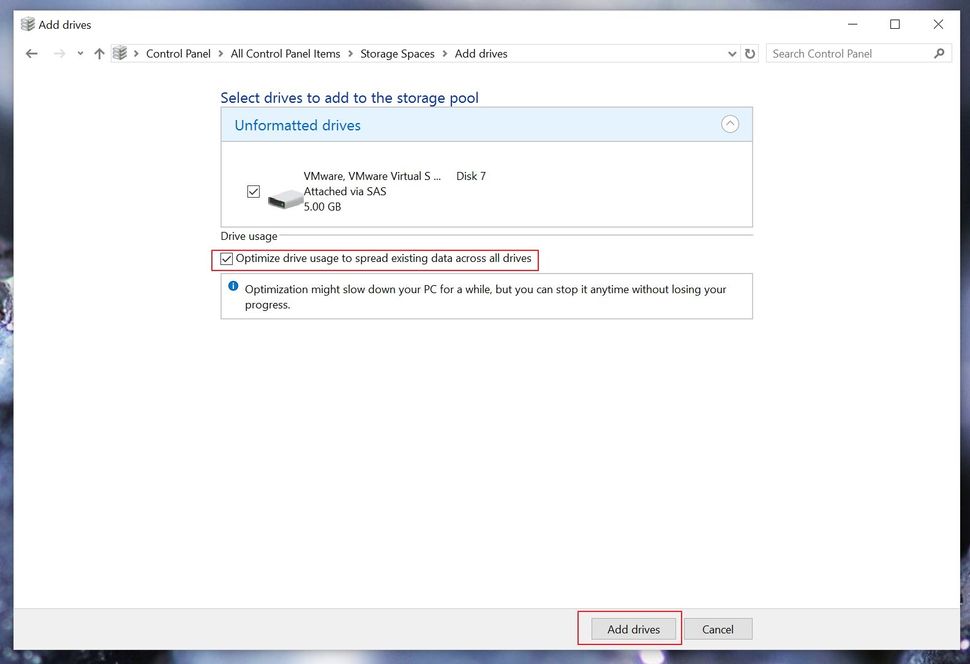This screenshot has height=664, width=970.
Task: Open the Storage Spaces breadcrumb
Action: click(x=397, y=53)
